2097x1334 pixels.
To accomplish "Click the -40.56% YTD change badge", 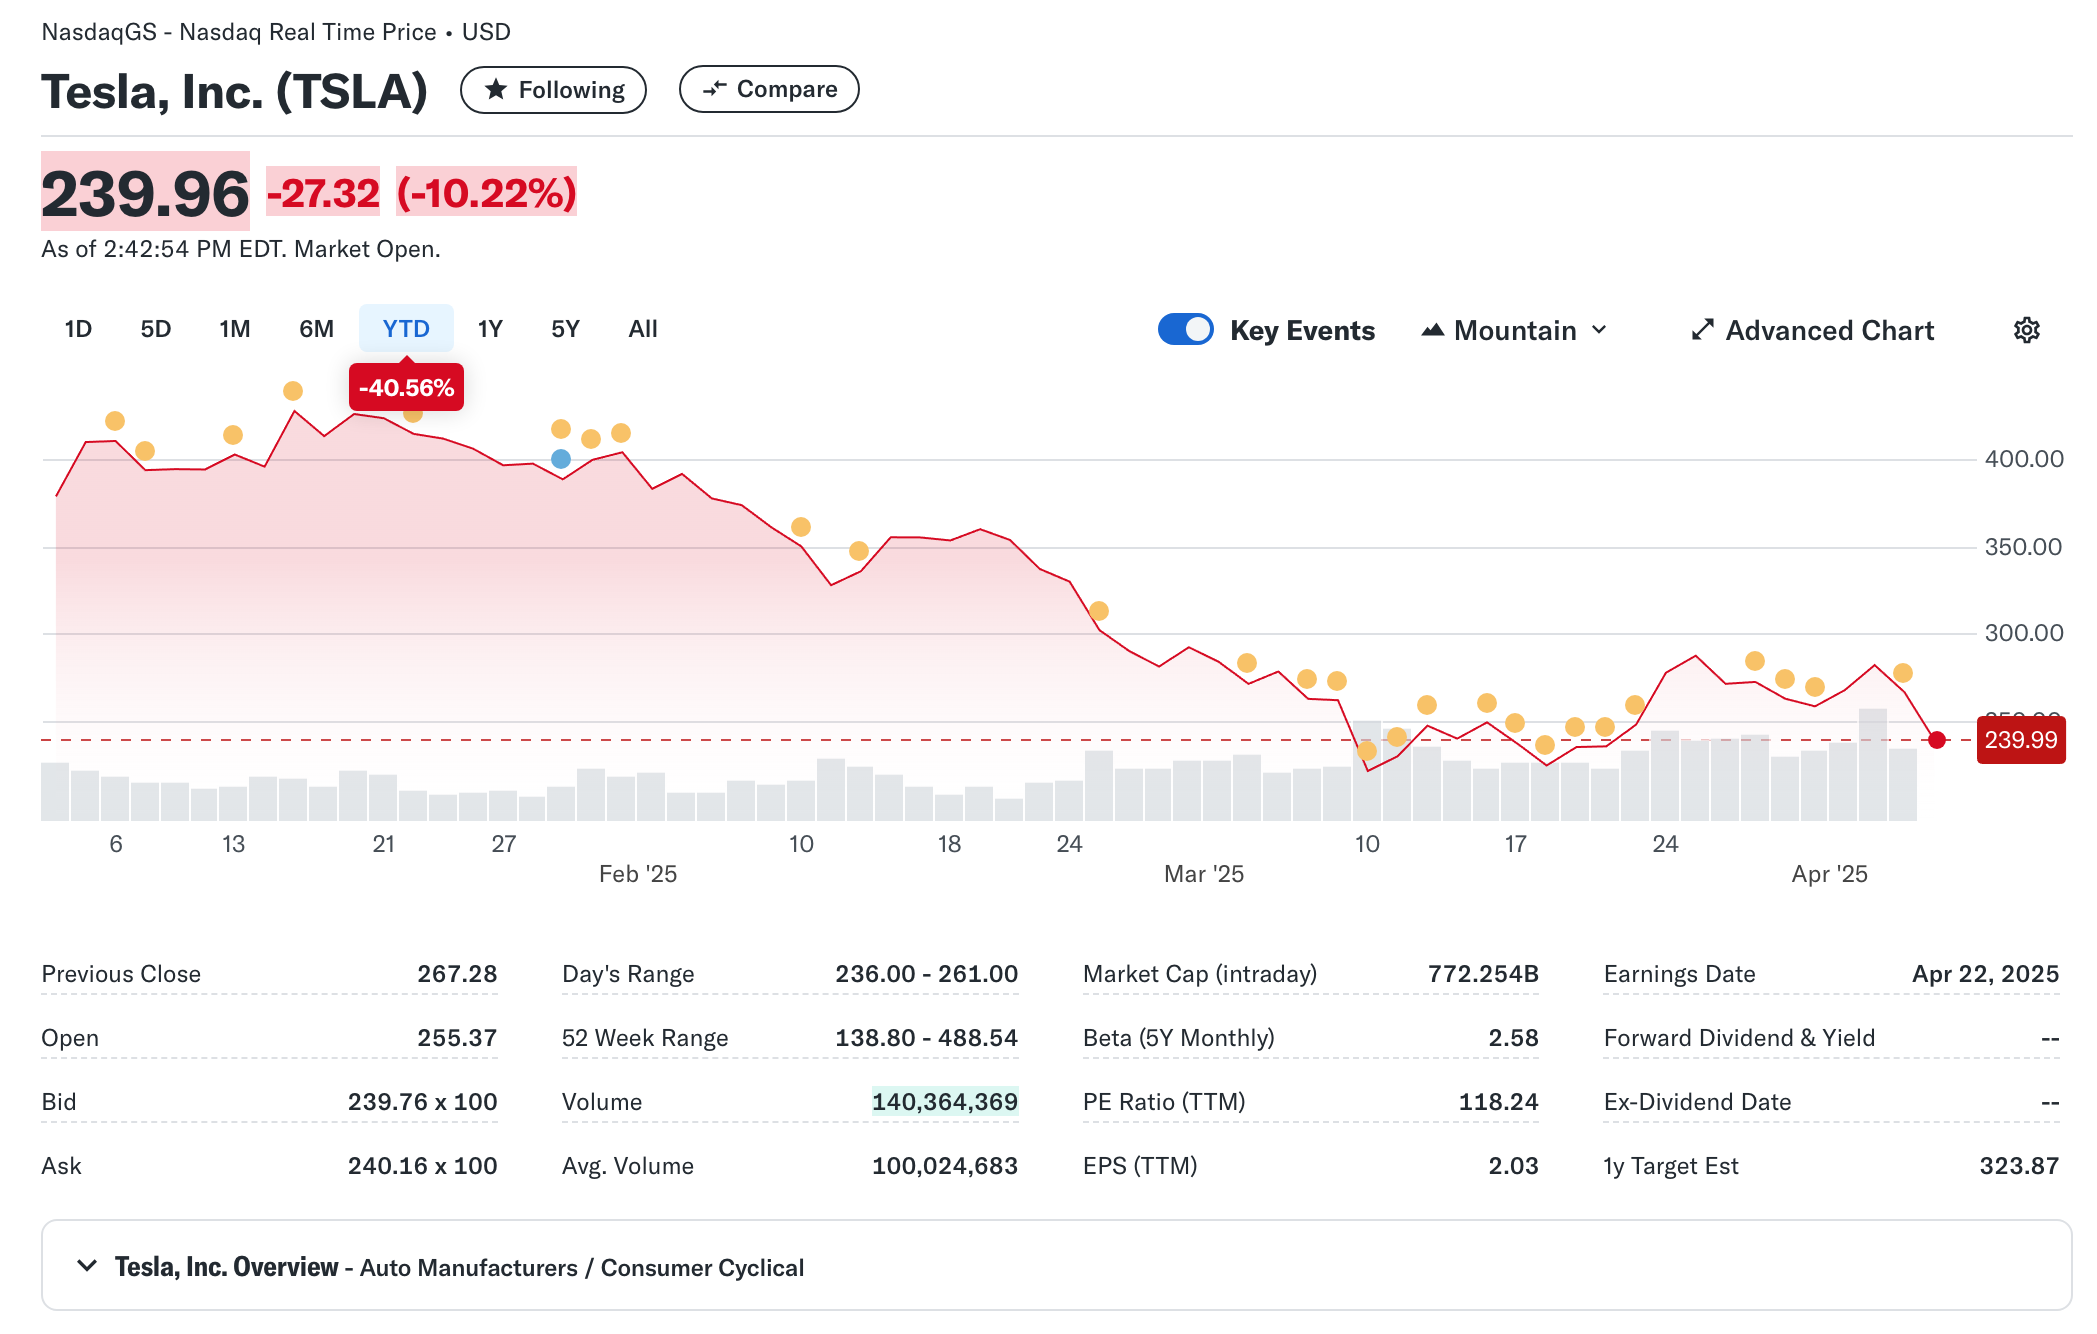I will pos(406,387).
